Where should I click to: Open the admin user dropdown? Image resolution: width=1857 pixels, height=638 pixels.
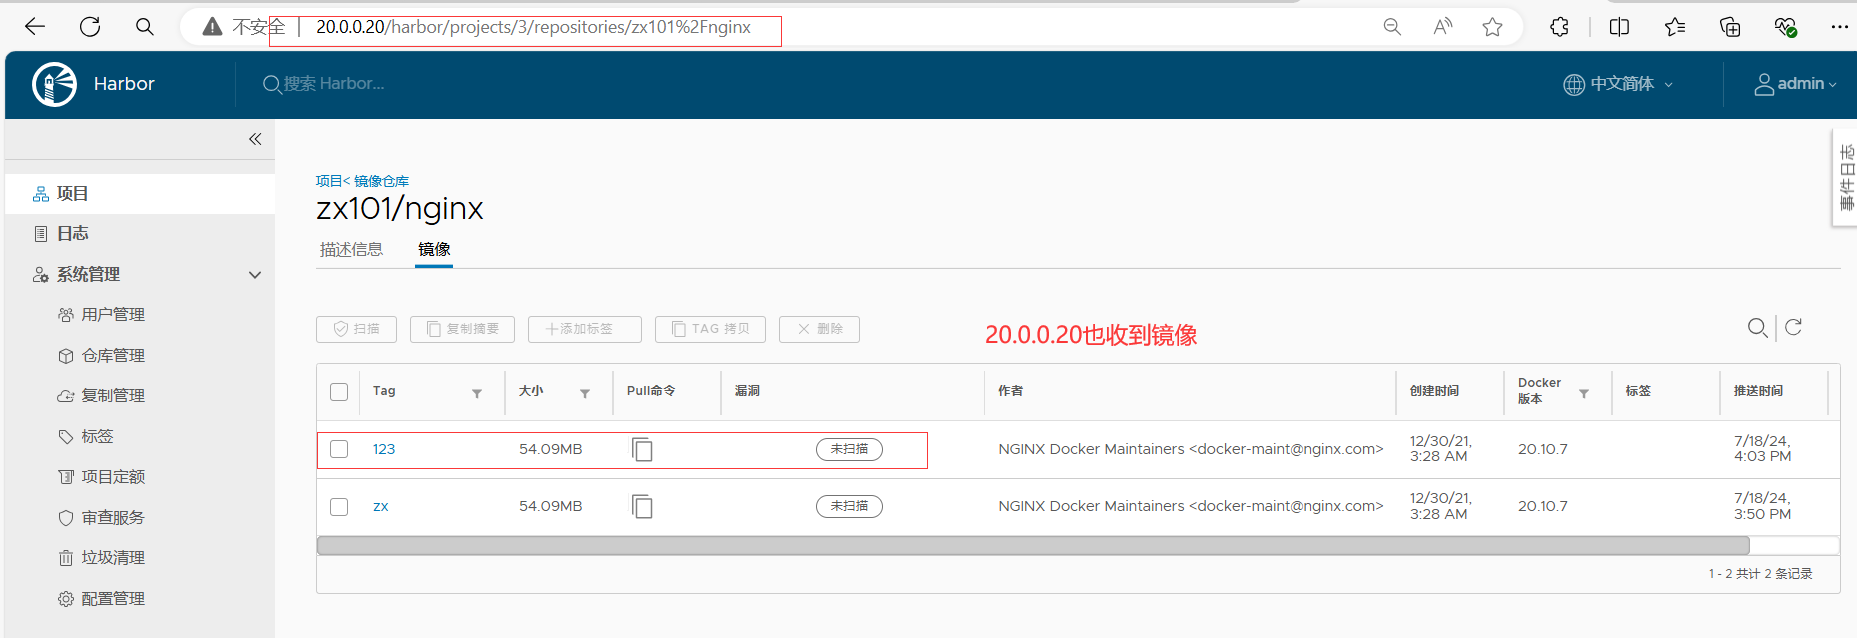1796,84
